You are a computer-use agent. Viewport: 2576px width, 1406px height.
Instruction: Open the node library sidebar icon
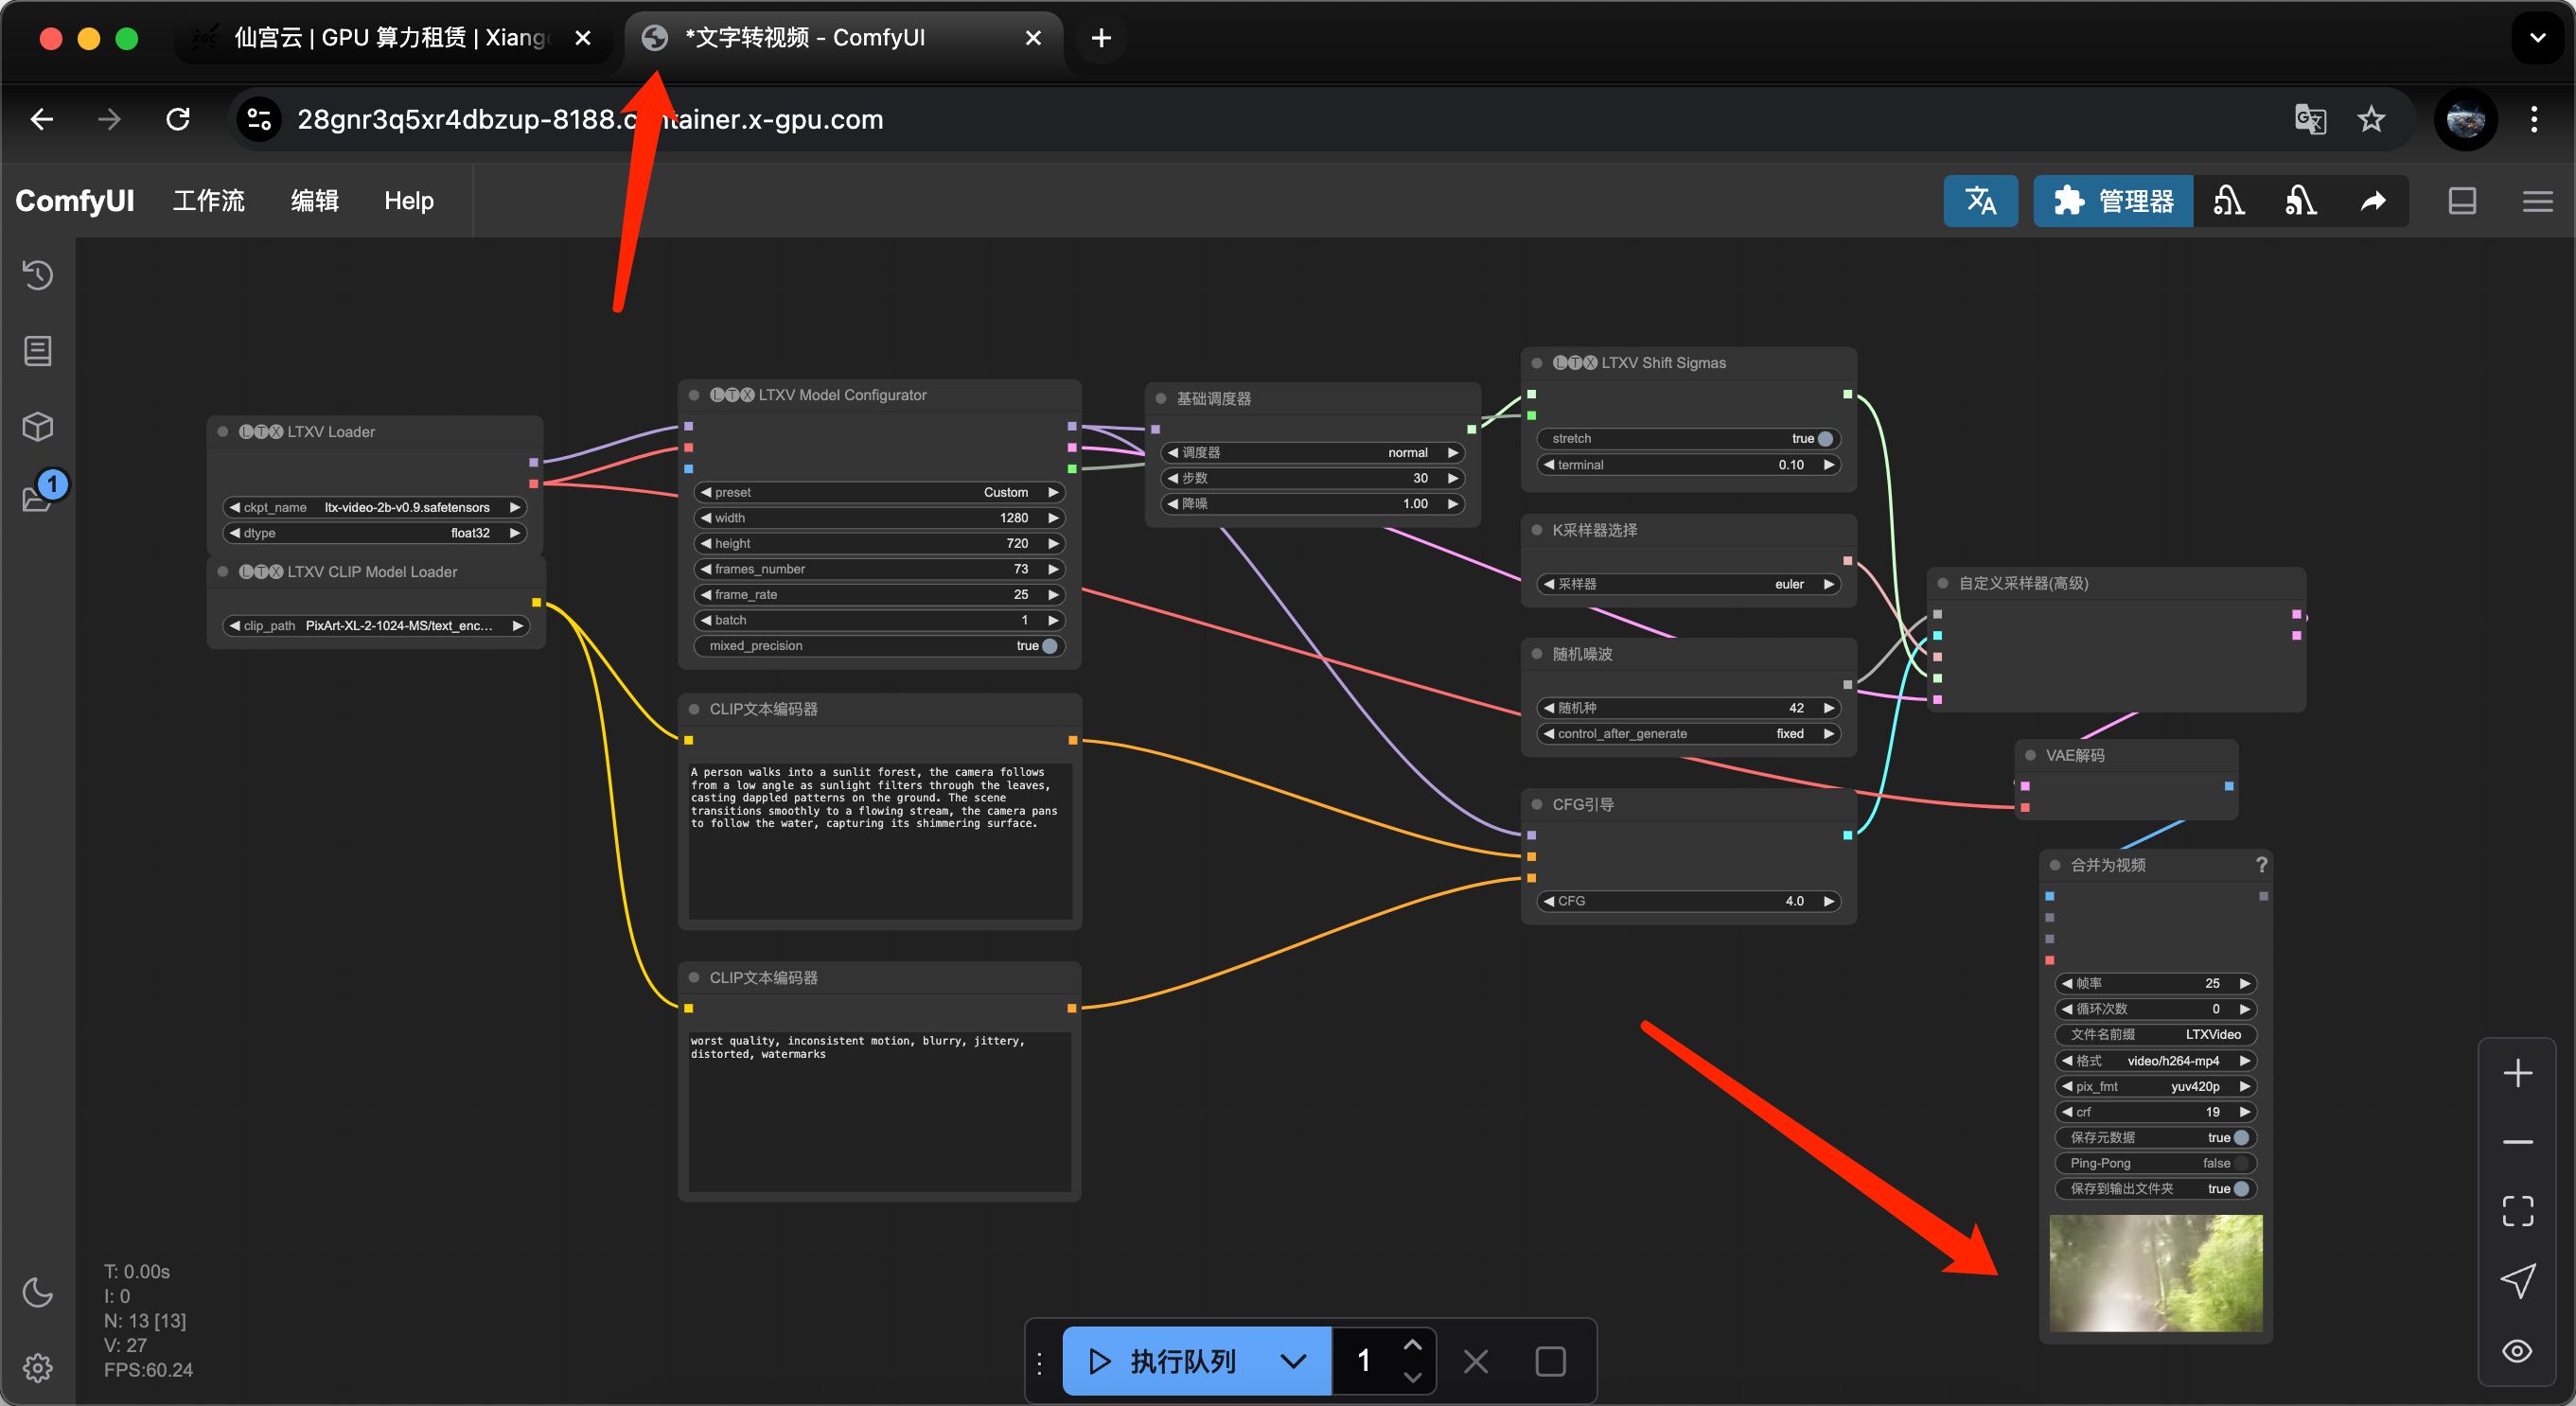click(x=38, y=351)
